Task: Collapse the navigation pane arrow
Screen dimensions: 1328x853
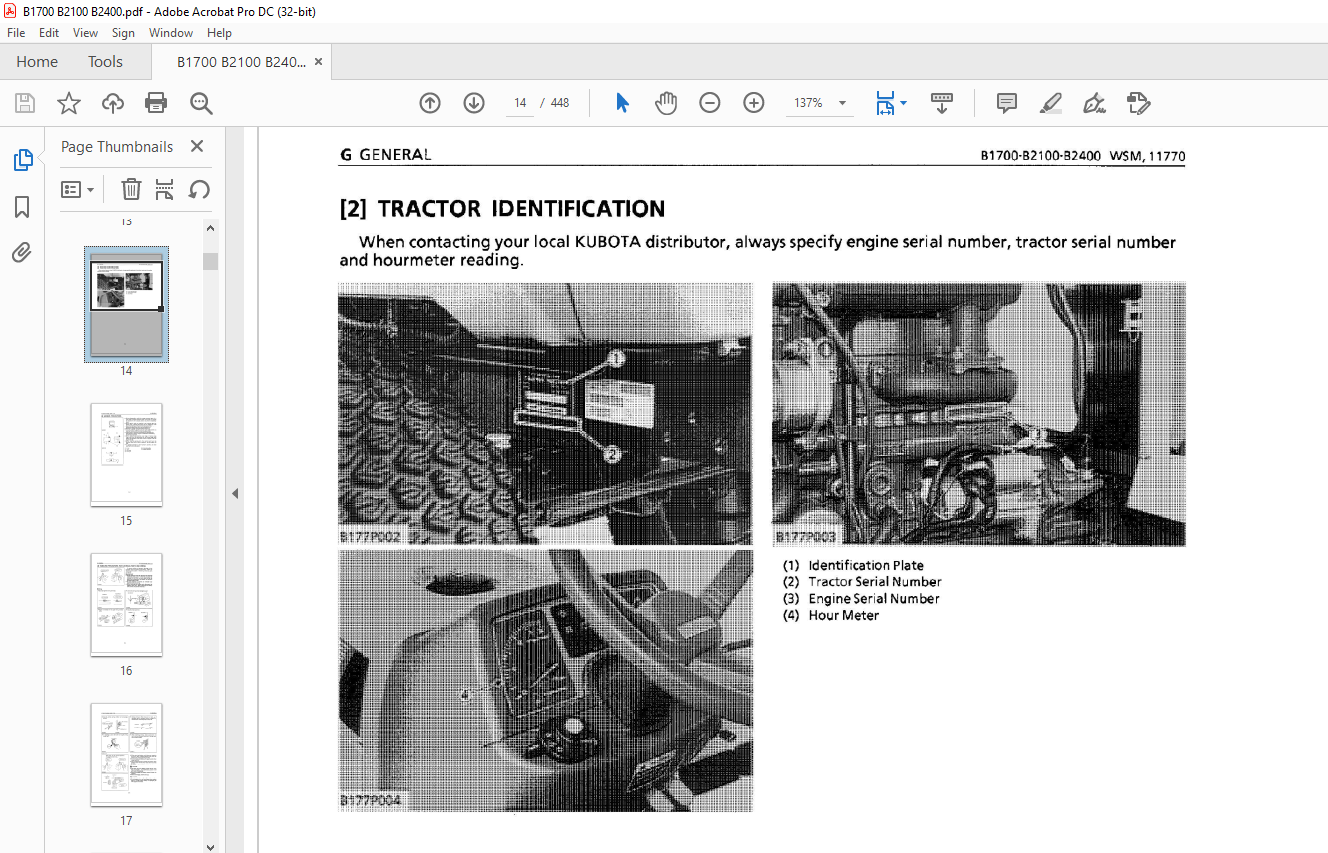Action: click(235, 493)
